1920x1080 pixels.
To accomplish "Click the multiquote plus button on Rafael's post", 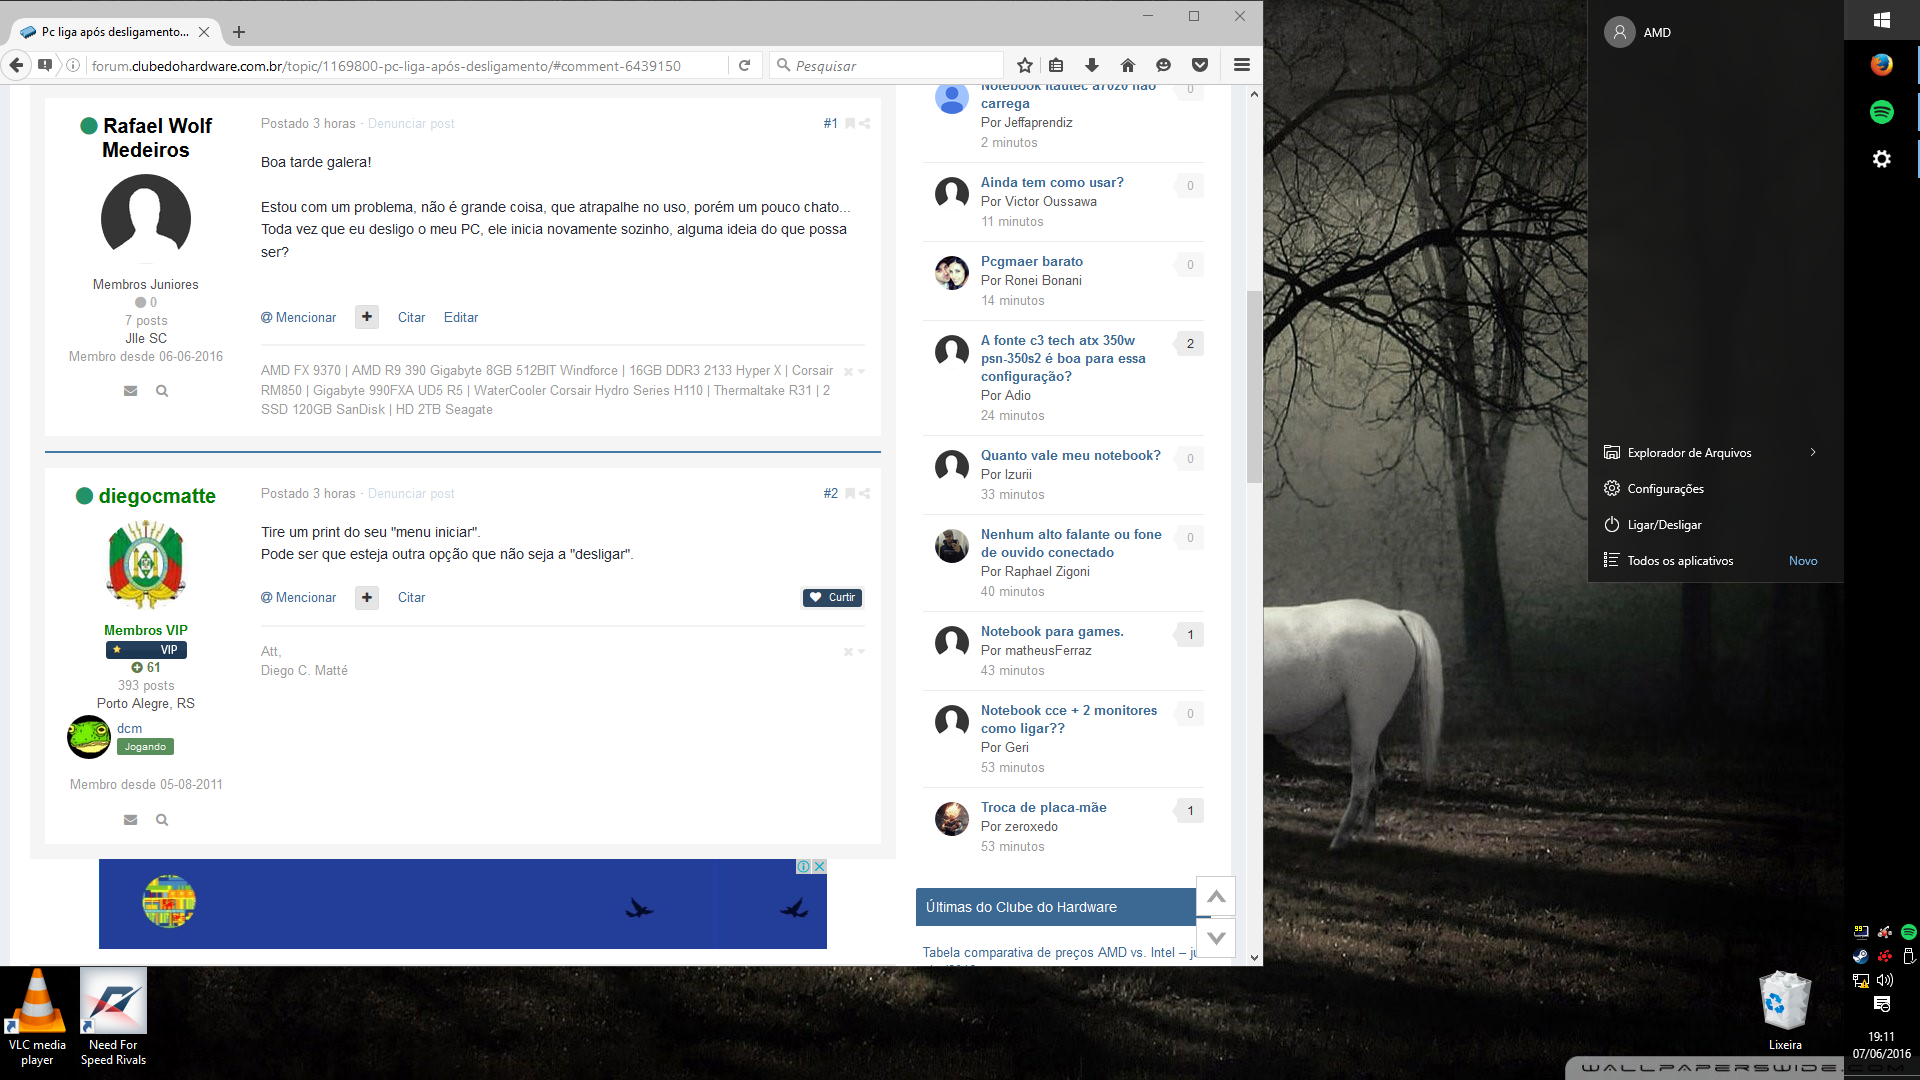I will coord(367,317).
